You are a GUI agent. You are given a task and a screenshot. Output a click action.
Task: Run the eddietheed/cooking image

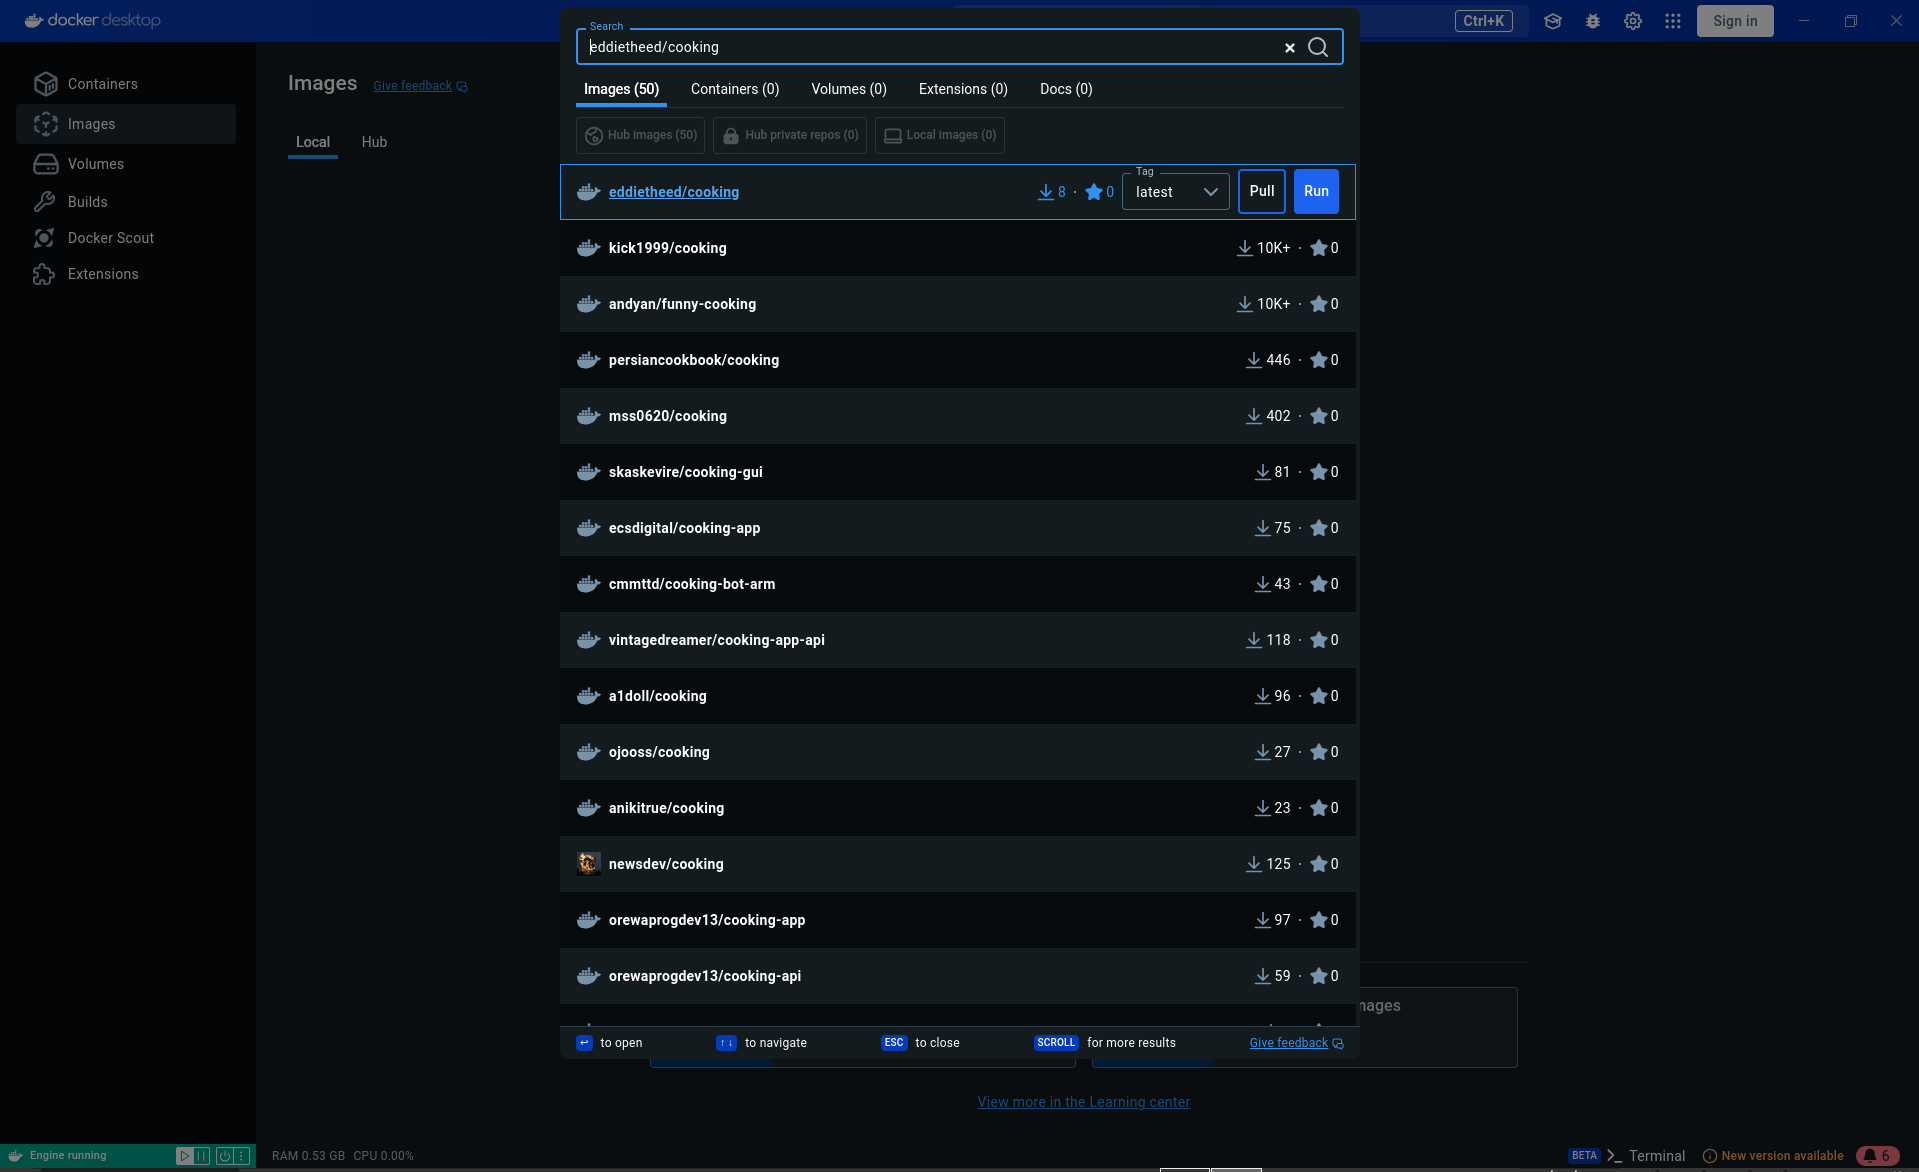click(x=1316, y=191)
